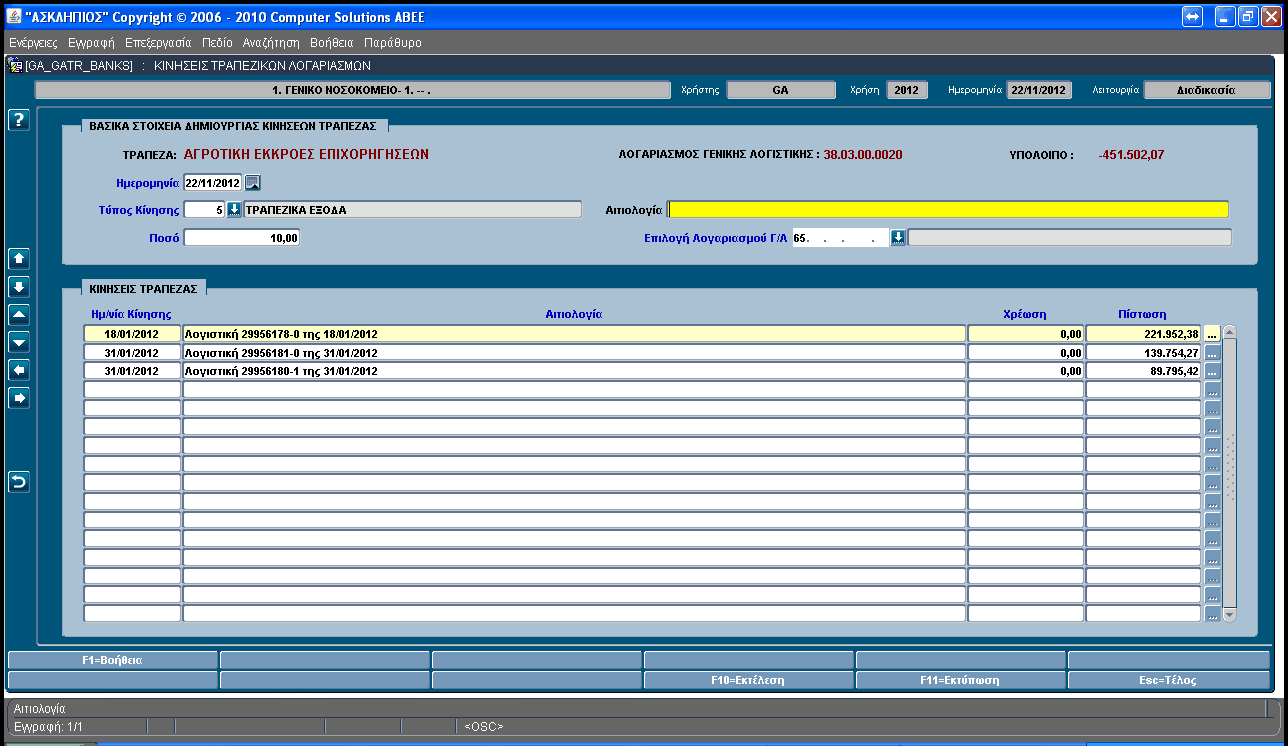
Task: Open details button for the 221.952,38 row
Action: (x=1212, y=333)
